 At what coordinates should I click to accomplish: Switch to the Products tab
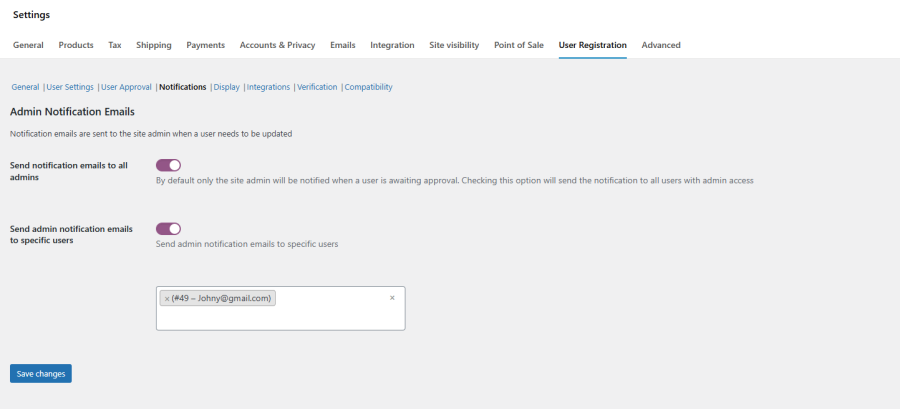tap(76, 45)
